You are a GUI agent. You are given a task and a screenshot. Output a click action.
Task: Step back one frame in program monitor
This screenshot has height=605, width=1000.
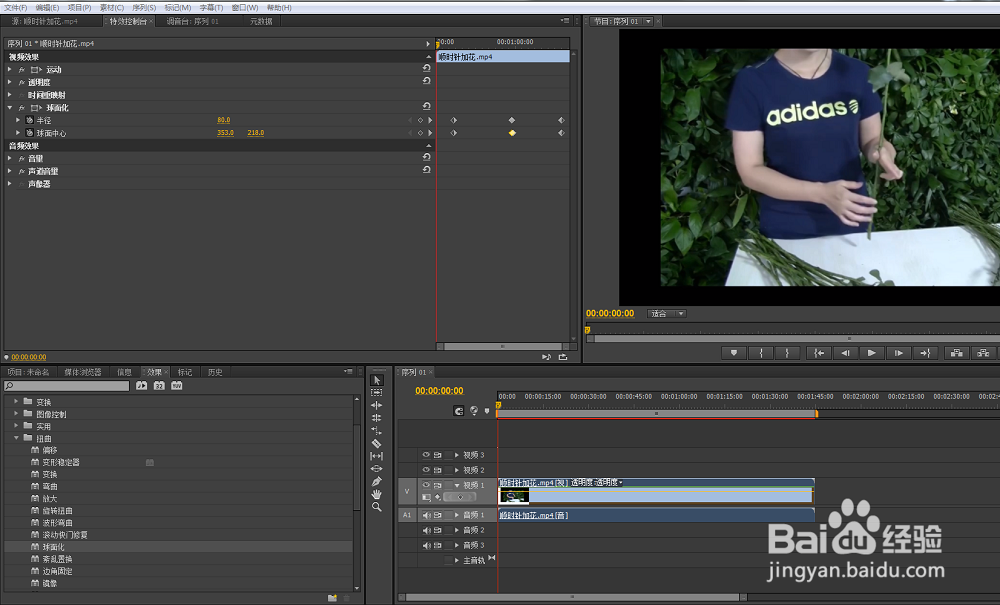tap(845, 353)
